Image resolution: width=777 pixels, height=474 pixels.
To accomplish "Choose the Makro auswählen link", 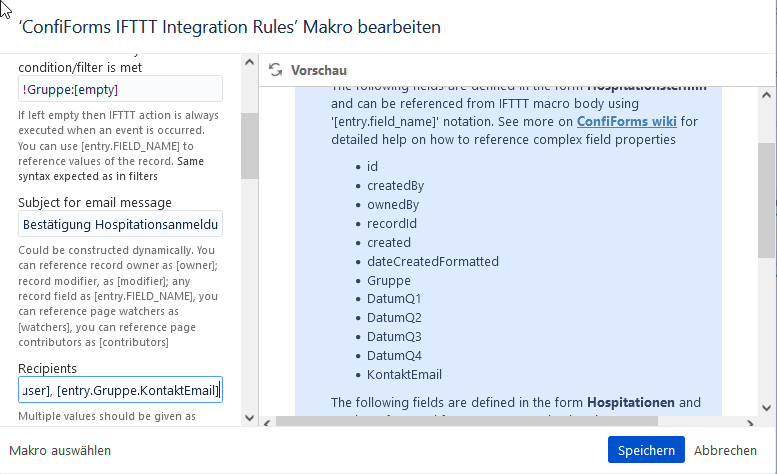I will 60,450.
